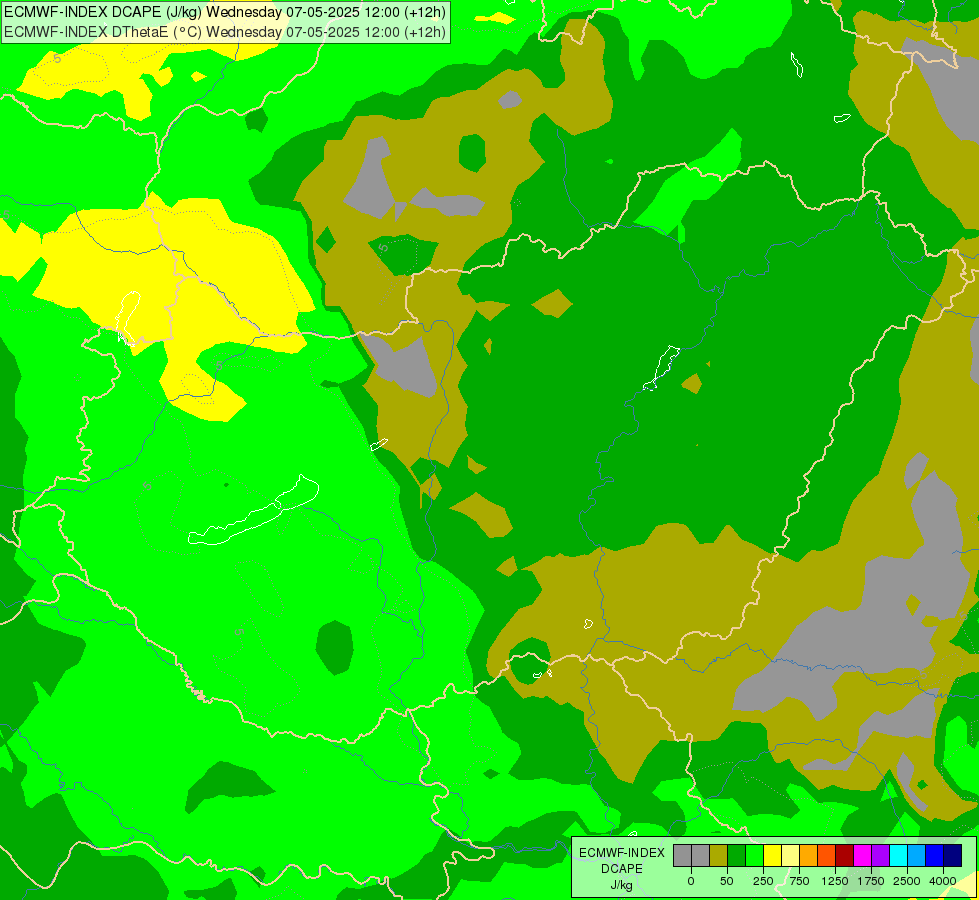
Task: Click the purple legend swatch
Action: click(880, 855)
